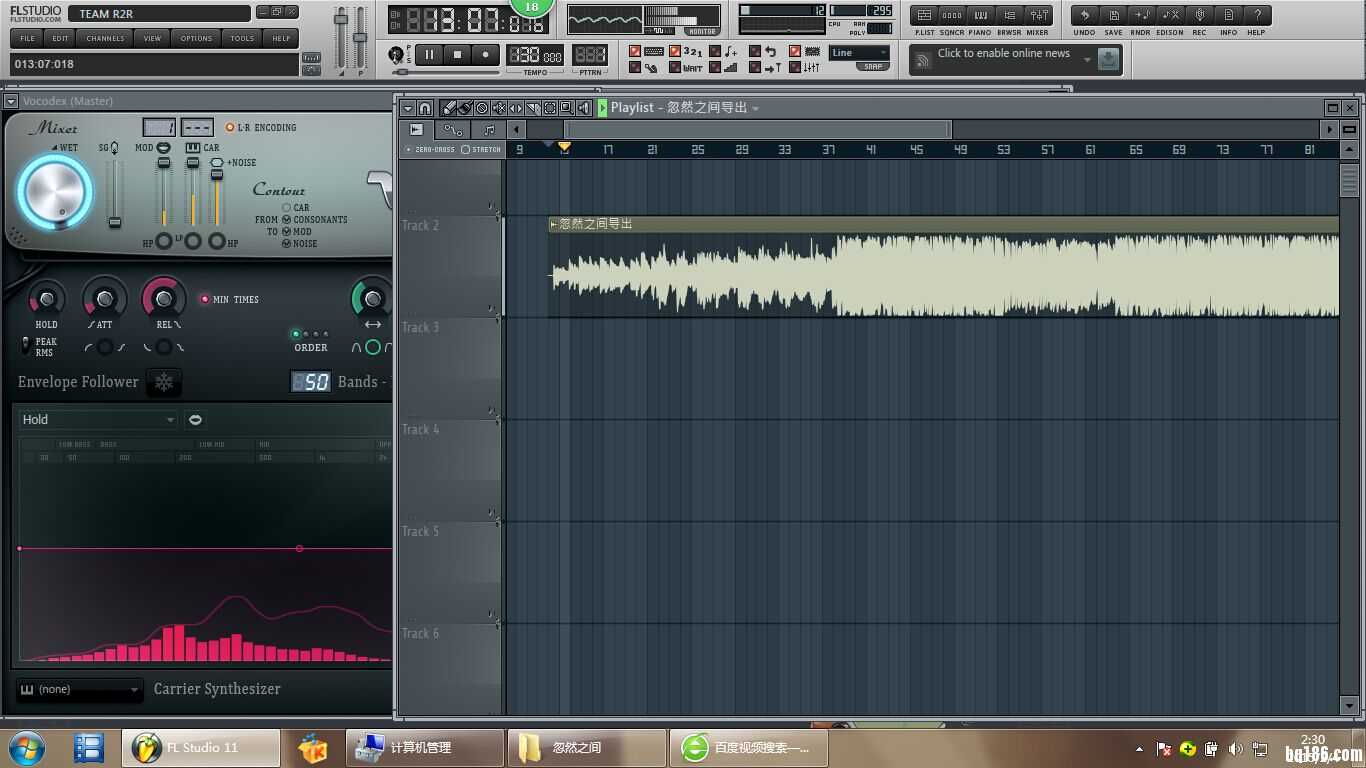Open the step sequencer SQNCR icon

[x=952, y=15]
